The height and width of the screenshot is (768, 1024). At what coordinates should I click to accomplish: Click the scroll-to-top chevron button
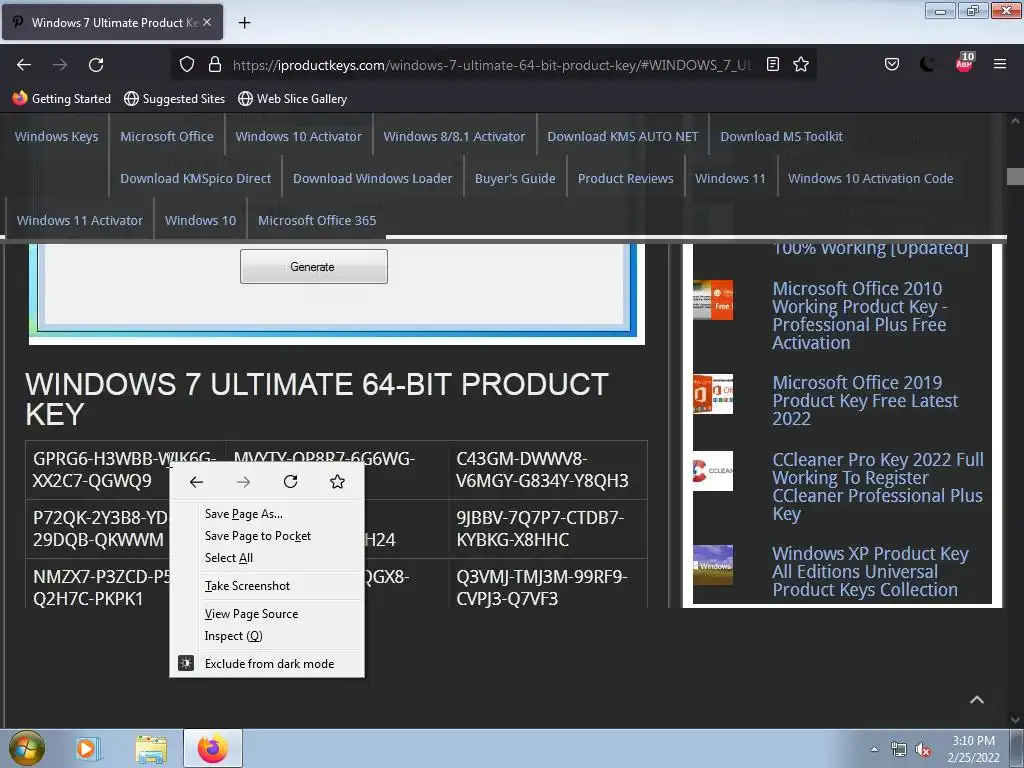click(976, 700)
